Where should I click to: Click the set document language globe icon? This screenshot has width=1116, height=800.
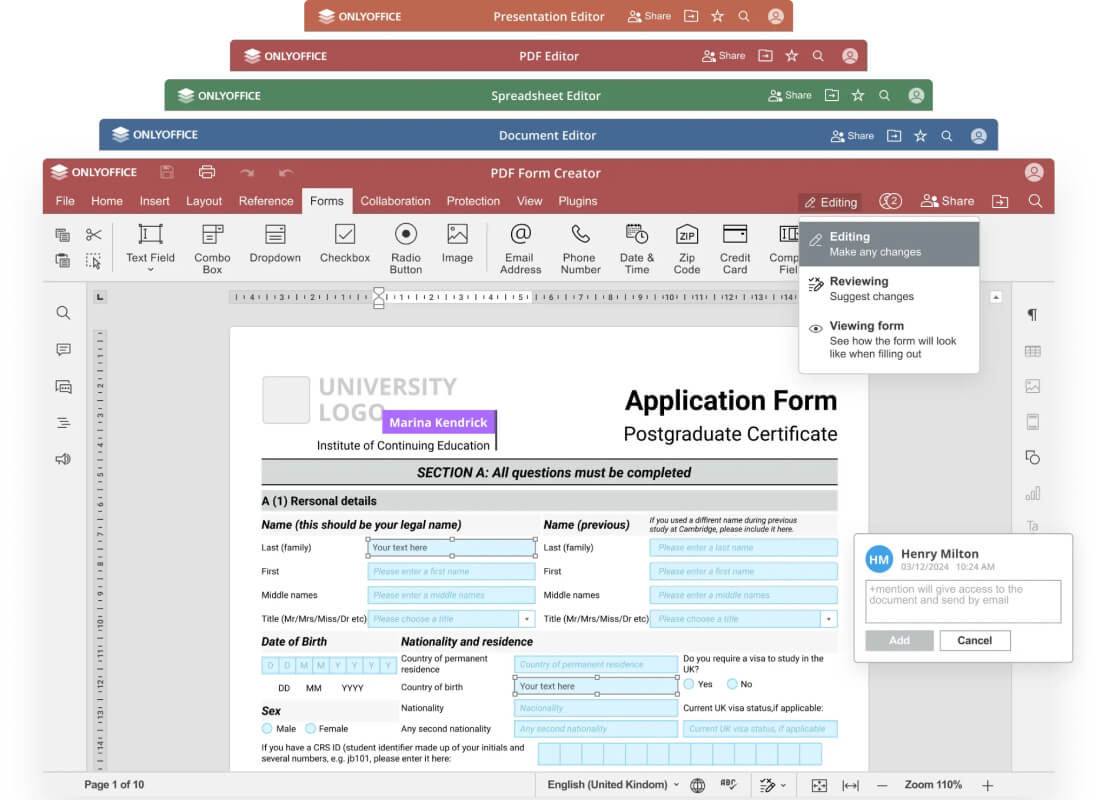698,785
